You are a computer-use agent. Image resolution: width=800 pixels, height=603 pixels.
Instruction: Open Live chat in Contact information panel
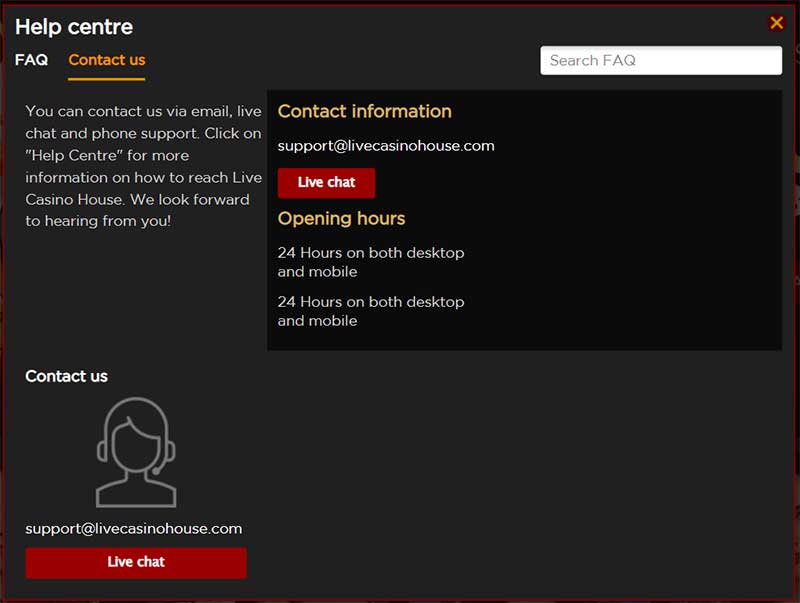(326, 183)
